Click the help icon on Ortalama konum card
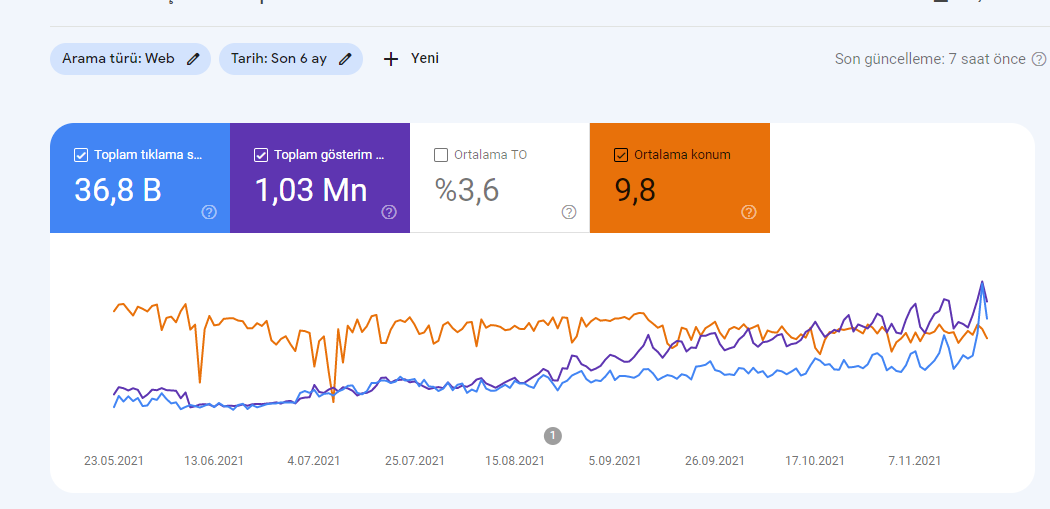This screenshot has height=509, width=1050. point(749,212)
